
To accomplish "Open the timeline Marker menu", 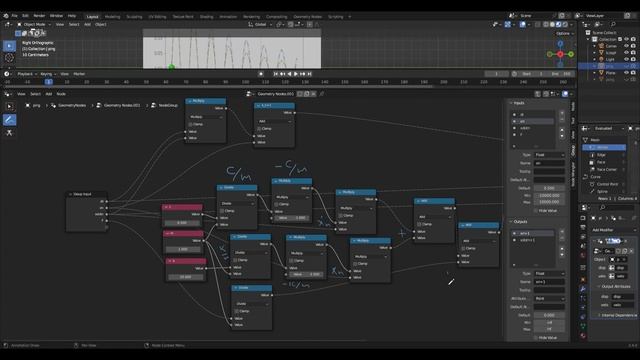I will [x=79, y=74].
